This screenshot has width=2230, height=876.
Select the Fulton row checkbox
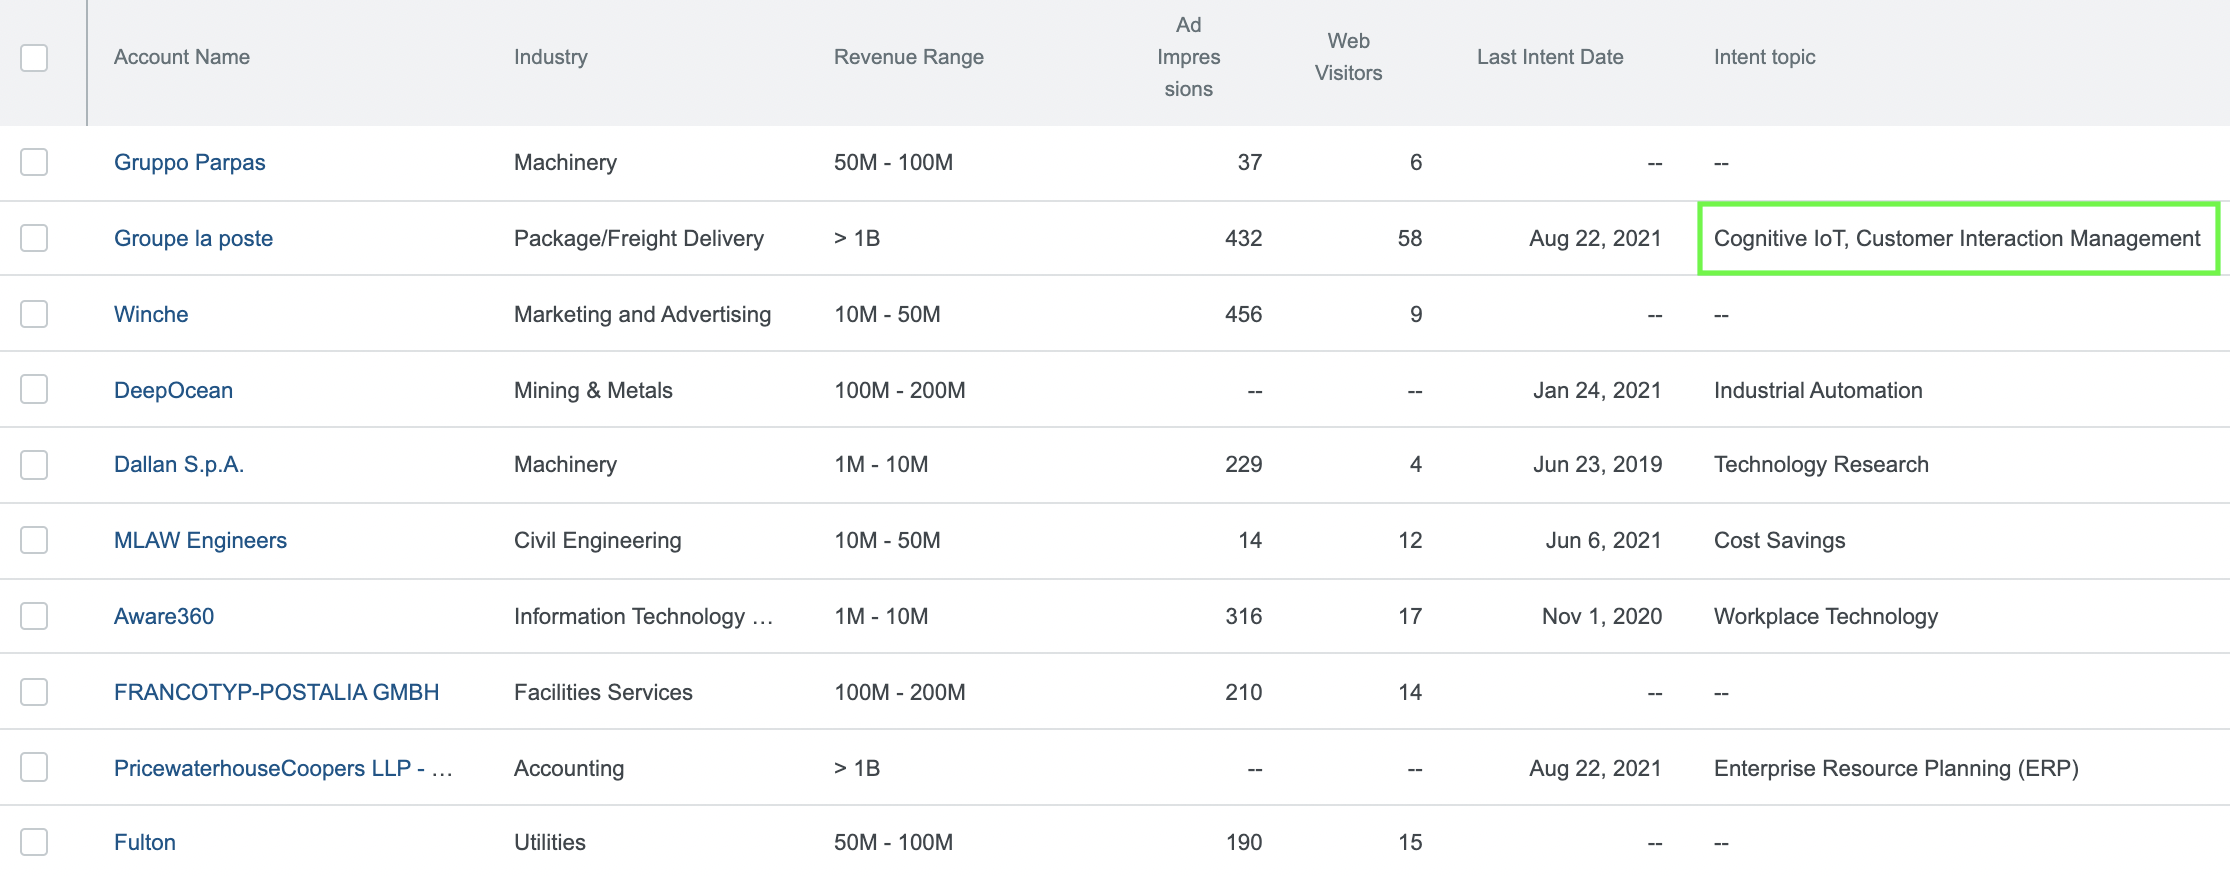pyautogui.click(x=34, y=842)
